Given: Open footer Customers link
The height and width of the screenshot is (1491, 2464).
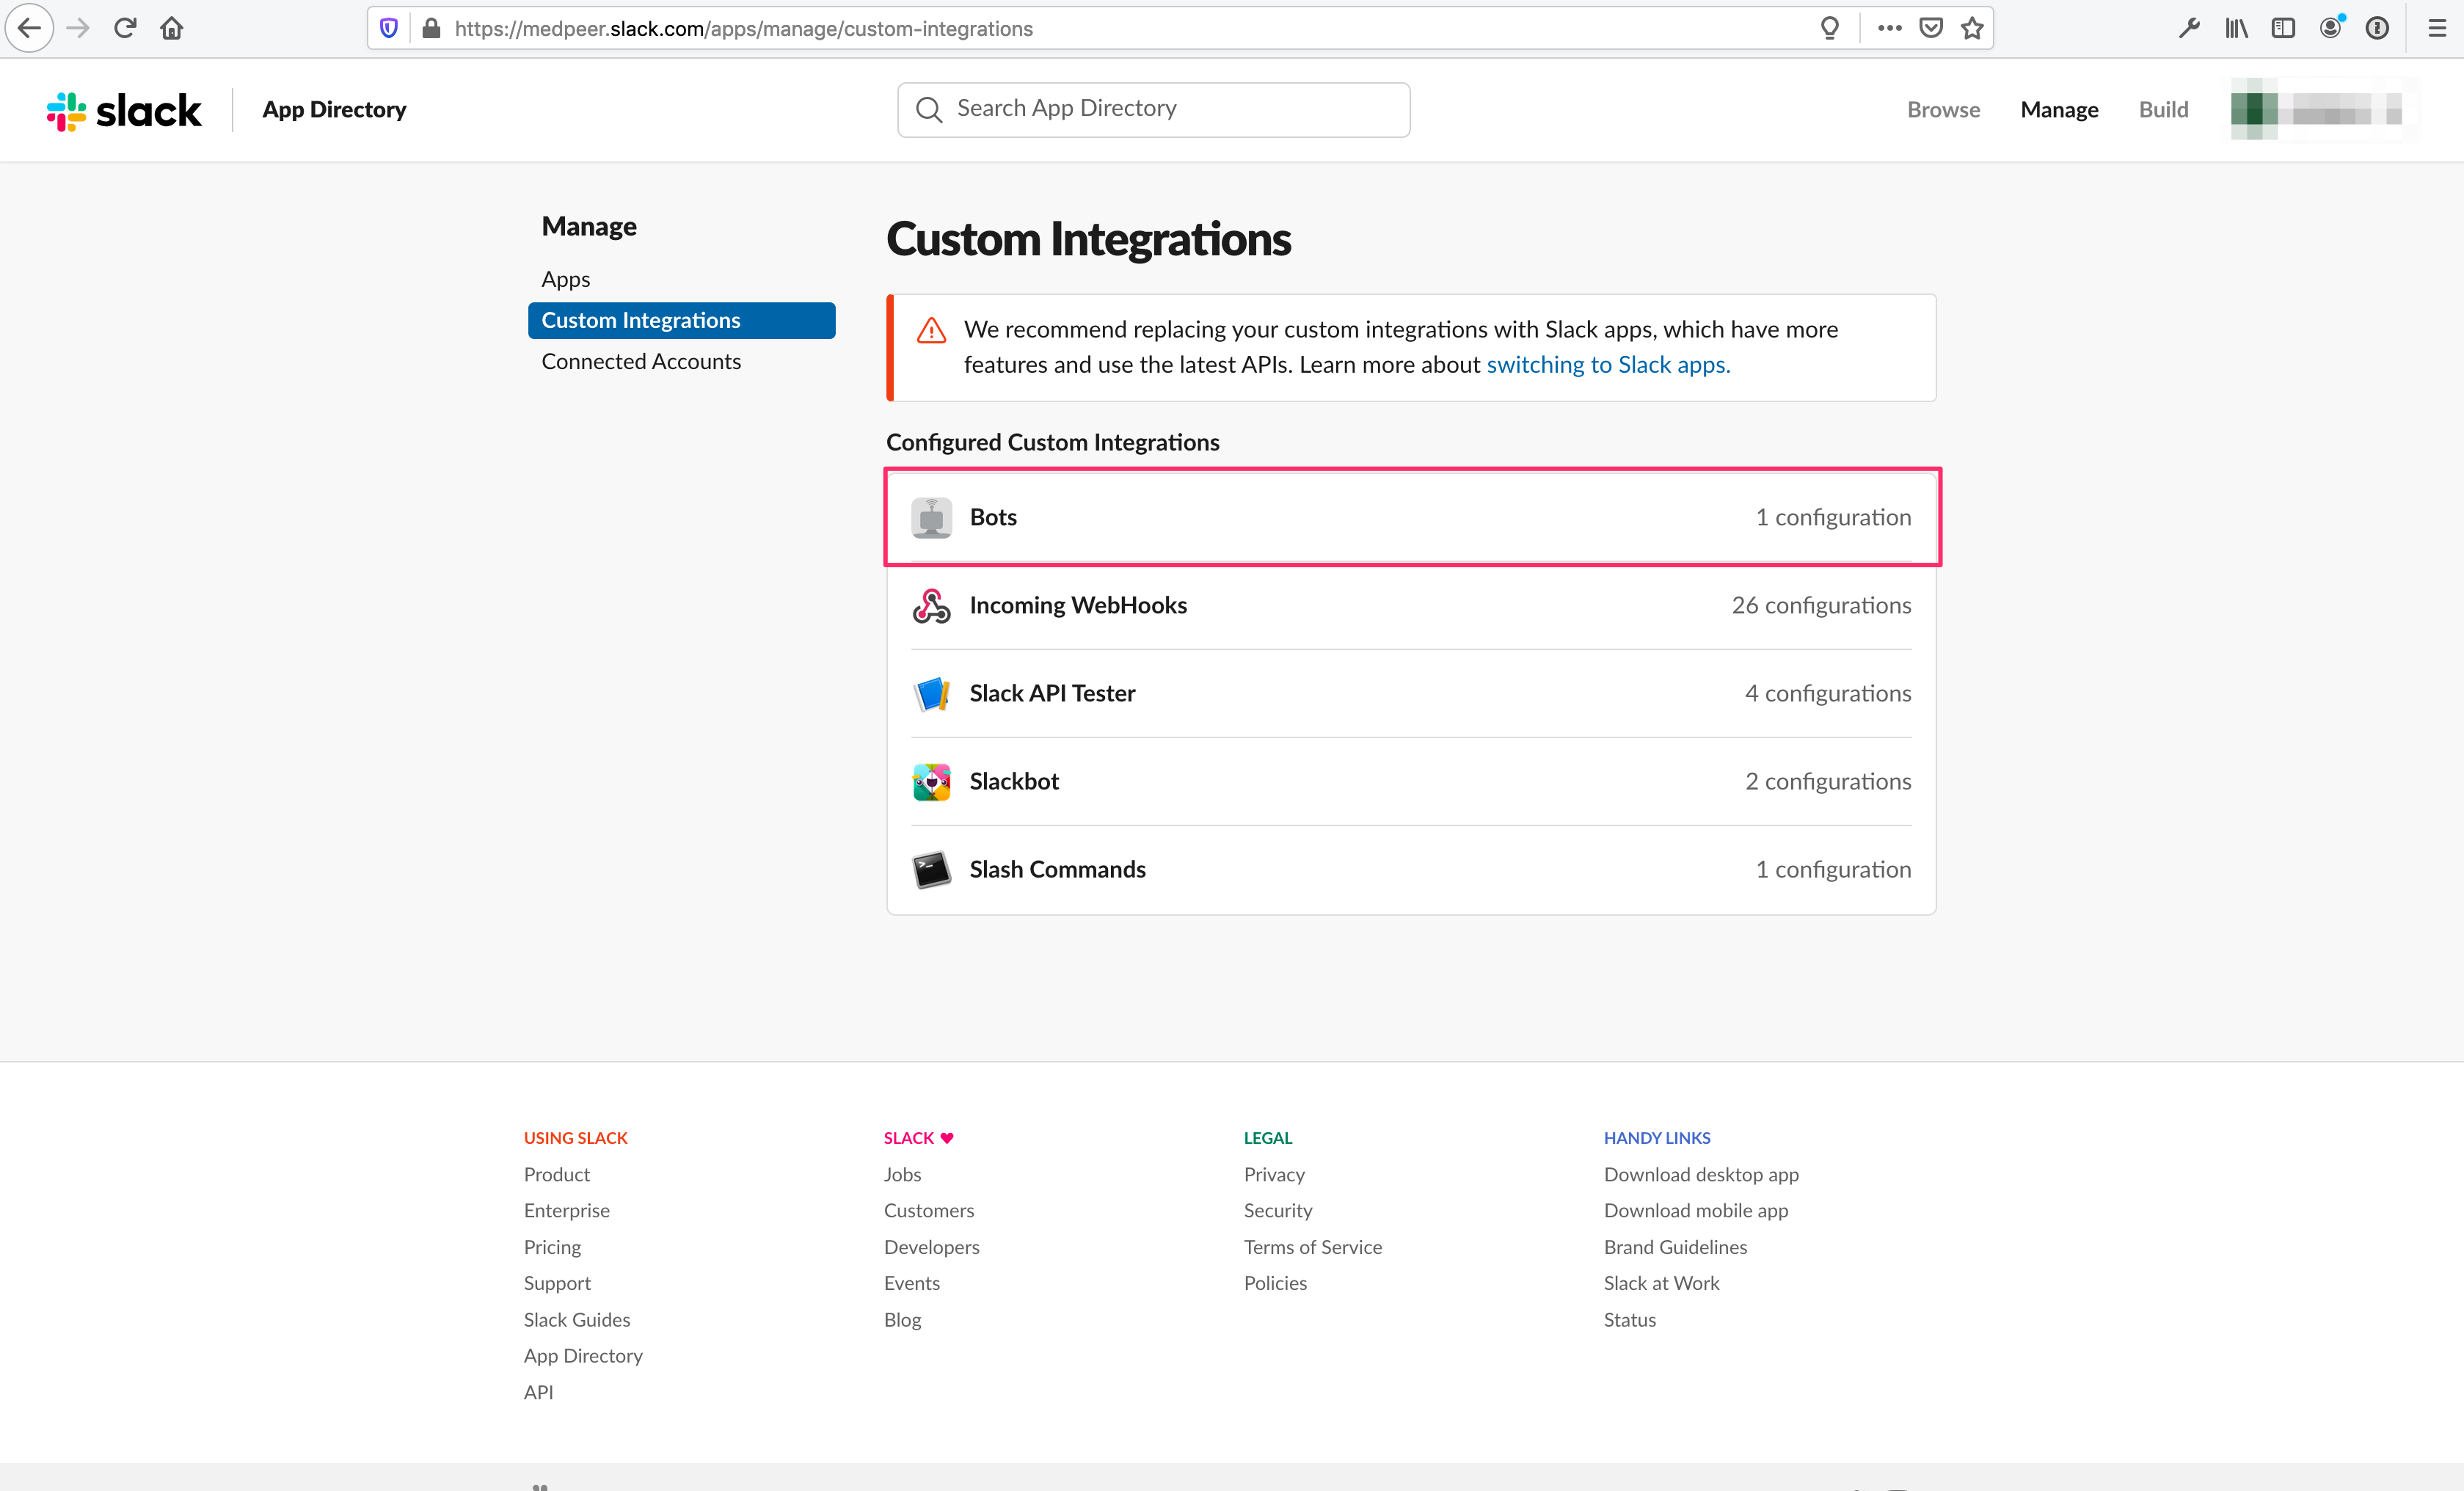Looking at the screenshot, I should [x=929, y=1210].
